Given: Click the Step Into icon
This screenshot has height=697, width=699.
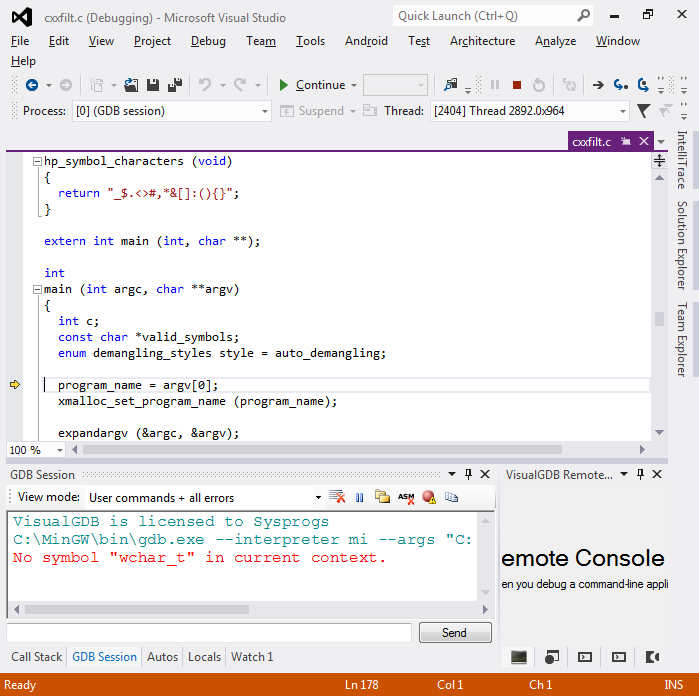Looking at the screenshot, I should click(x=621, y=85).
